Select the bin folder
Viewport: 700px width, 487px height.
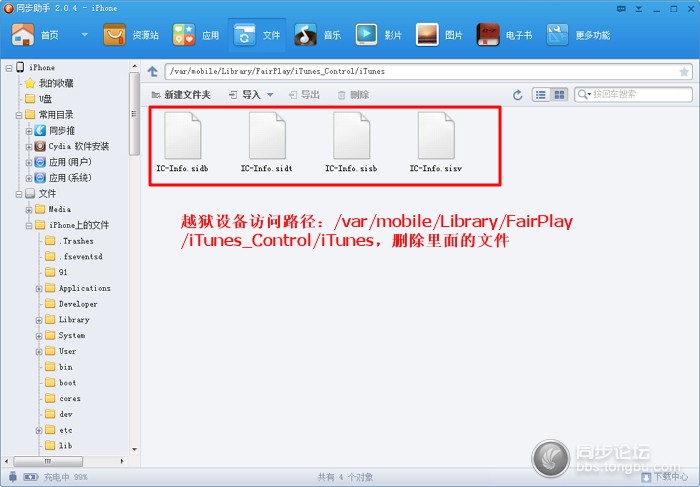[x=59, y=367]
